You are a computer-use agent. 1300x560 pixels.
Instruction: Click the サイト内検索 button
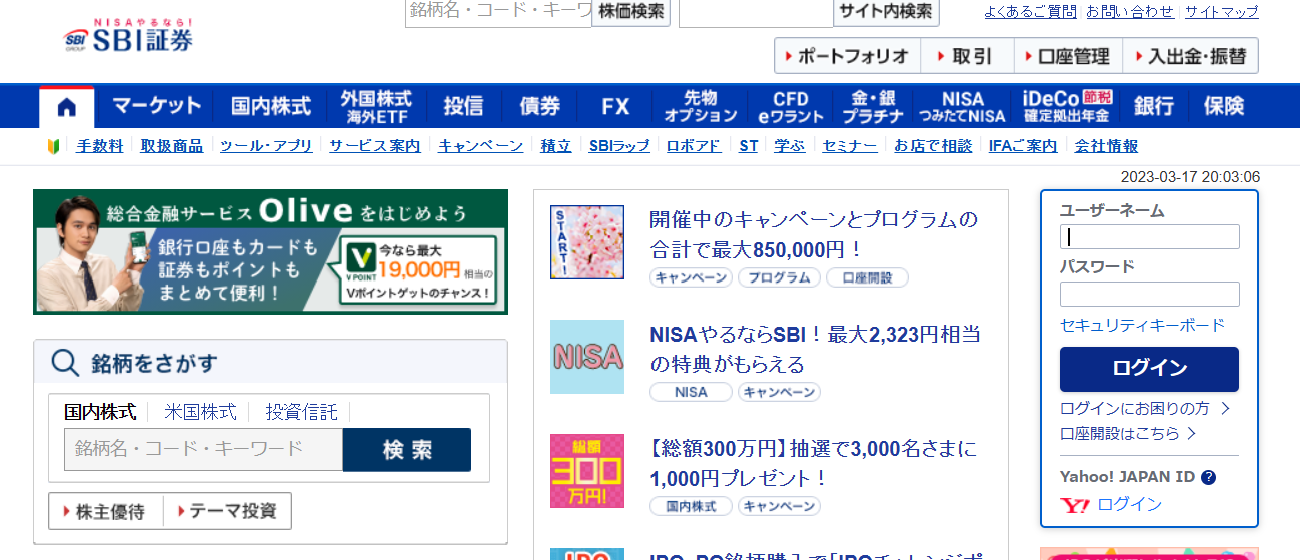886,12
